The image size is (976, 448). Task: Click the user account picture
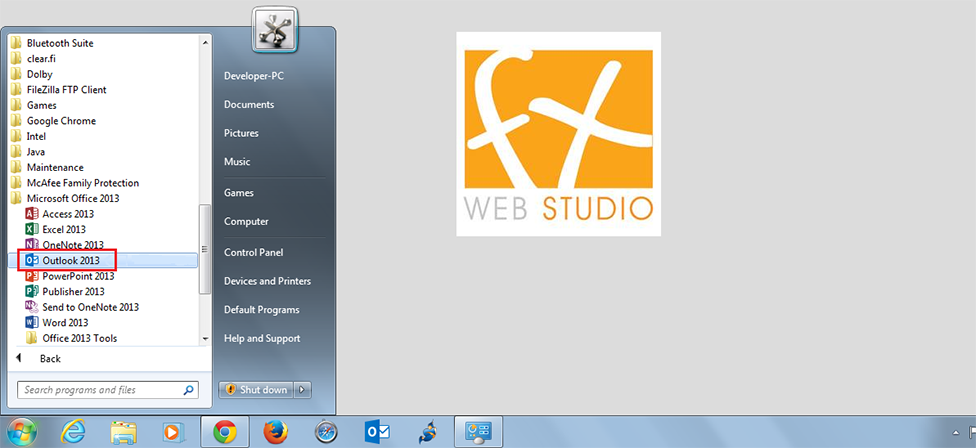[x=274, y=30]
